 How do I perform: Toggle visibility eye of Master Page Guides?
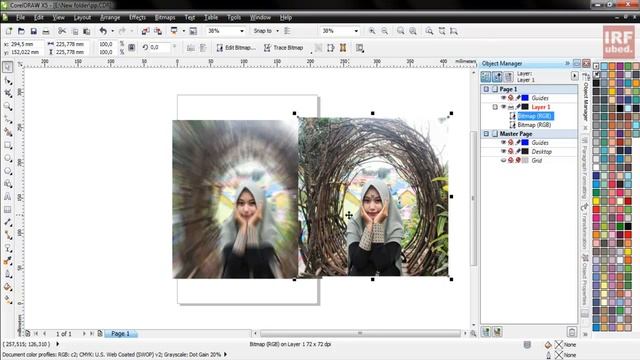(x=503, y=142)
